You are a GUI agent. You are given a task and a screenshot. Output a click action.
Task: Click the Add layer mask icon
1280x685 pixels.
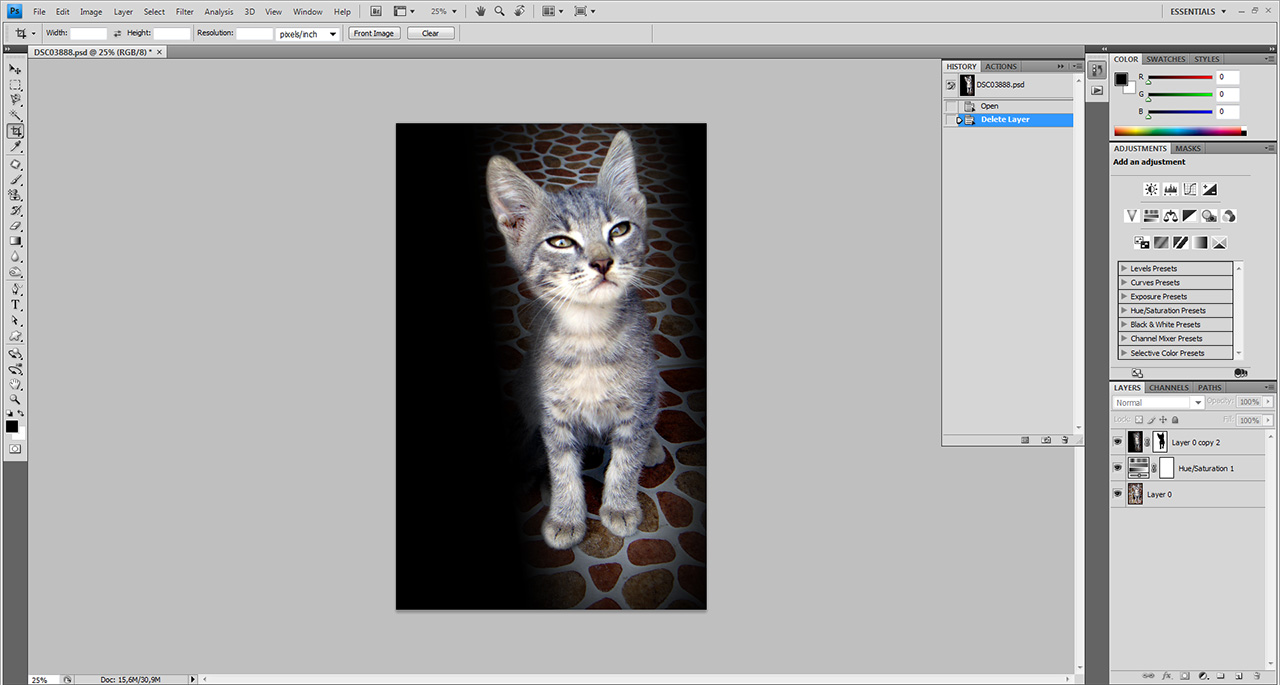tap(1185, 676)
